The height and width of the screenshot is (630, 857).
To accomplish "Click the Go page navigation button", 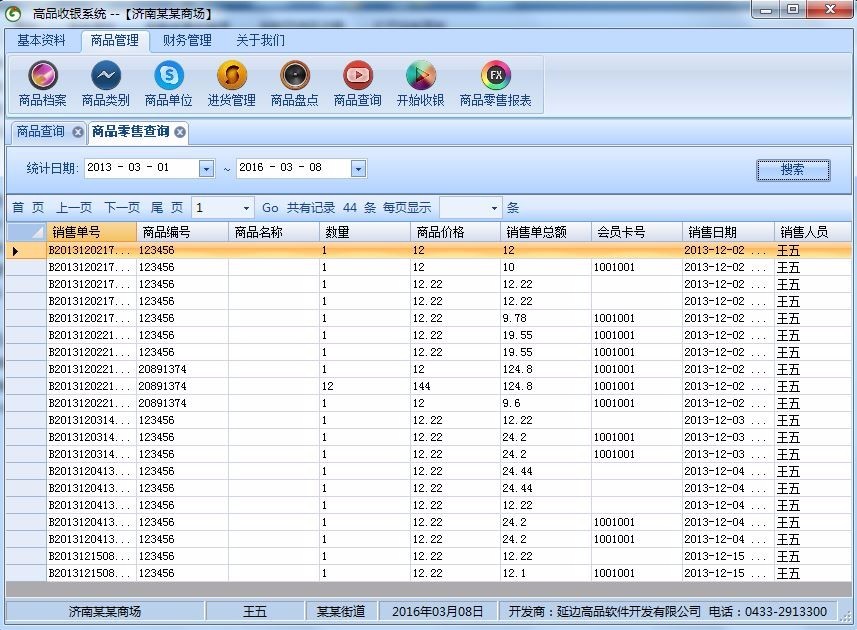I will 268,206.
